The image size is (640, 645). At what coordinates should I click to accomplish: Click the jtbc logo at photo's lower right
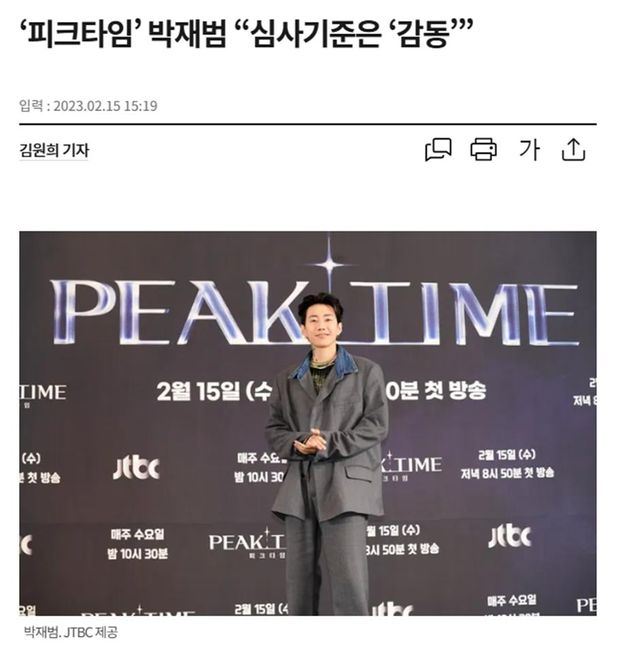[510, 536]
